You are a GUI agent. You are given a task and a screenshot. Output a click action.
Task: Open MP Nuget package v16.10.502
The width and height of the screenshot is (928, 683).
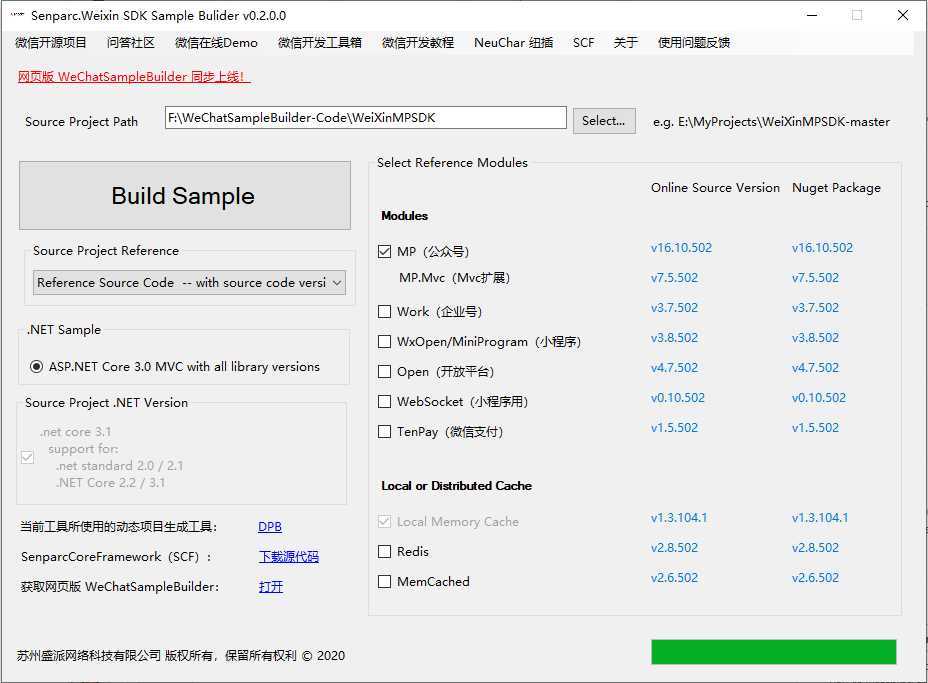point(822,248)
